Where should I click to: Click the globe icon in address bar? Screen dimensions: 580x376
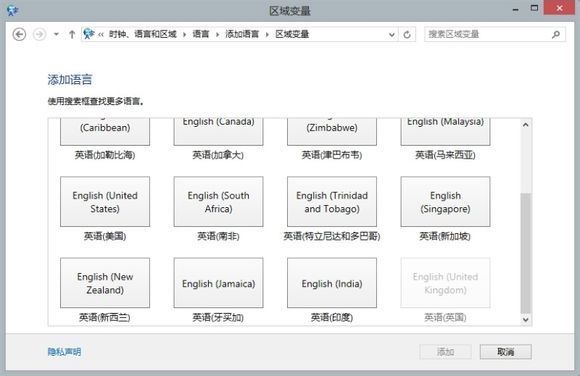[88, 34]
